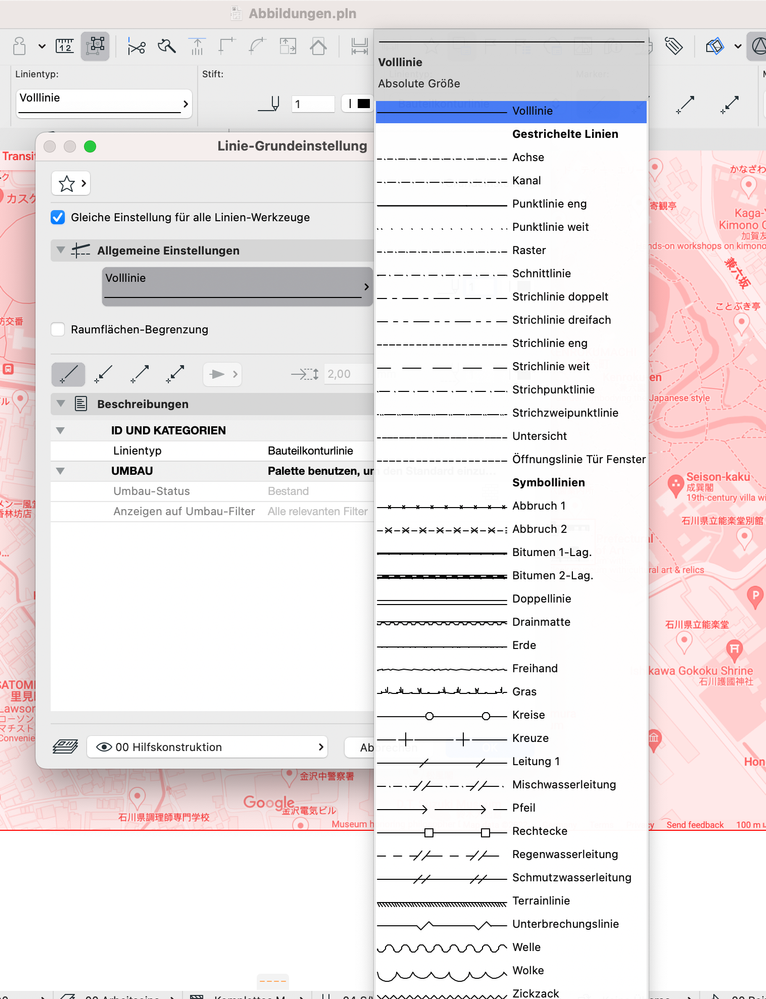The width and height of the screenshot is (766, 999).
Task: Click the Abbrechen button in dialog
Action: (x=359, y=747)
